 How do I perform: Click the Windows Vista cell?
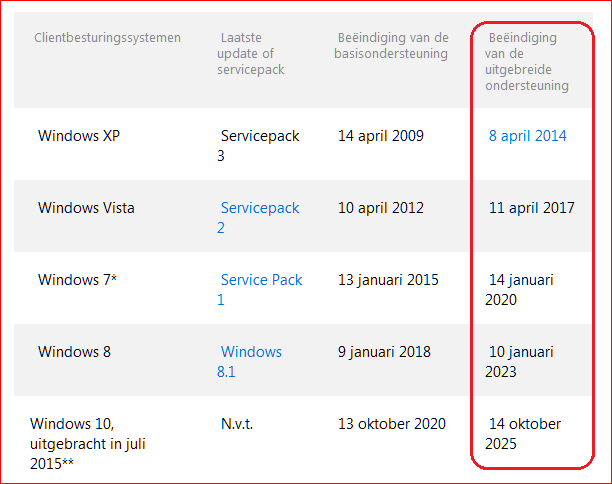click(x=86, y=208)
